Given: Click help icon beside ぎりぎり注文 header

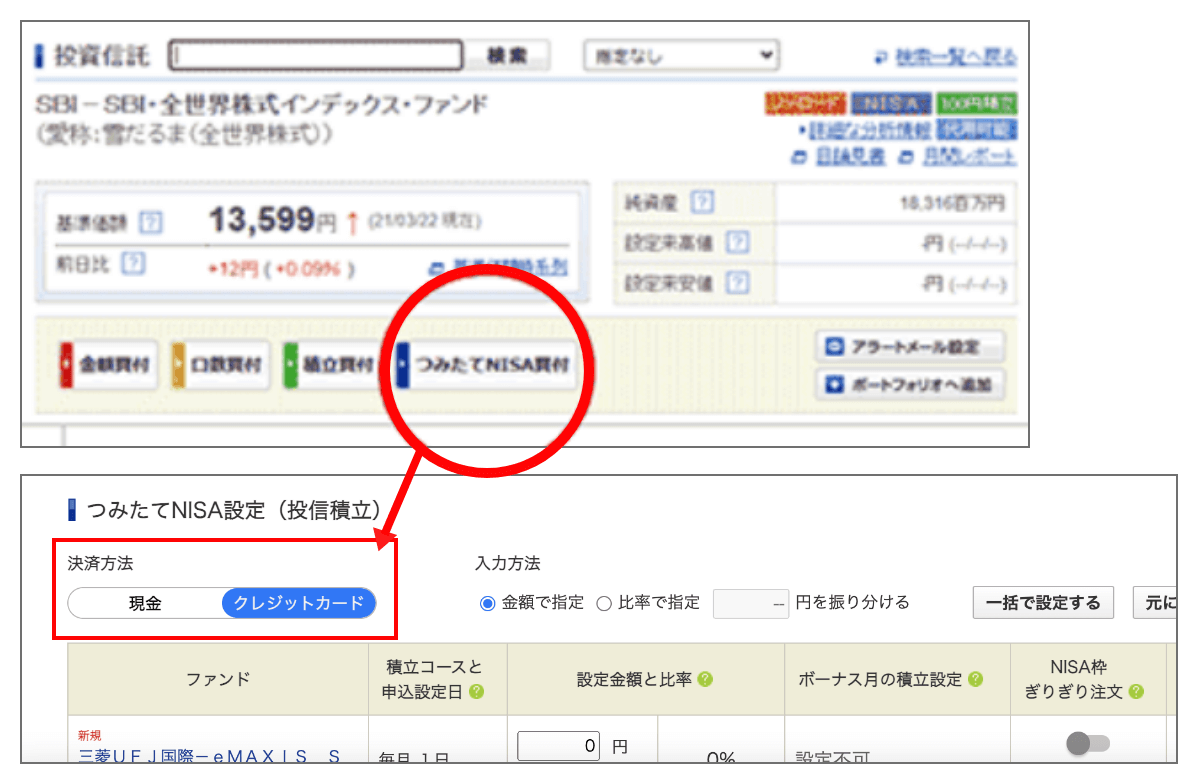Looking at the screenshot, I should [x=1135, y=692].
